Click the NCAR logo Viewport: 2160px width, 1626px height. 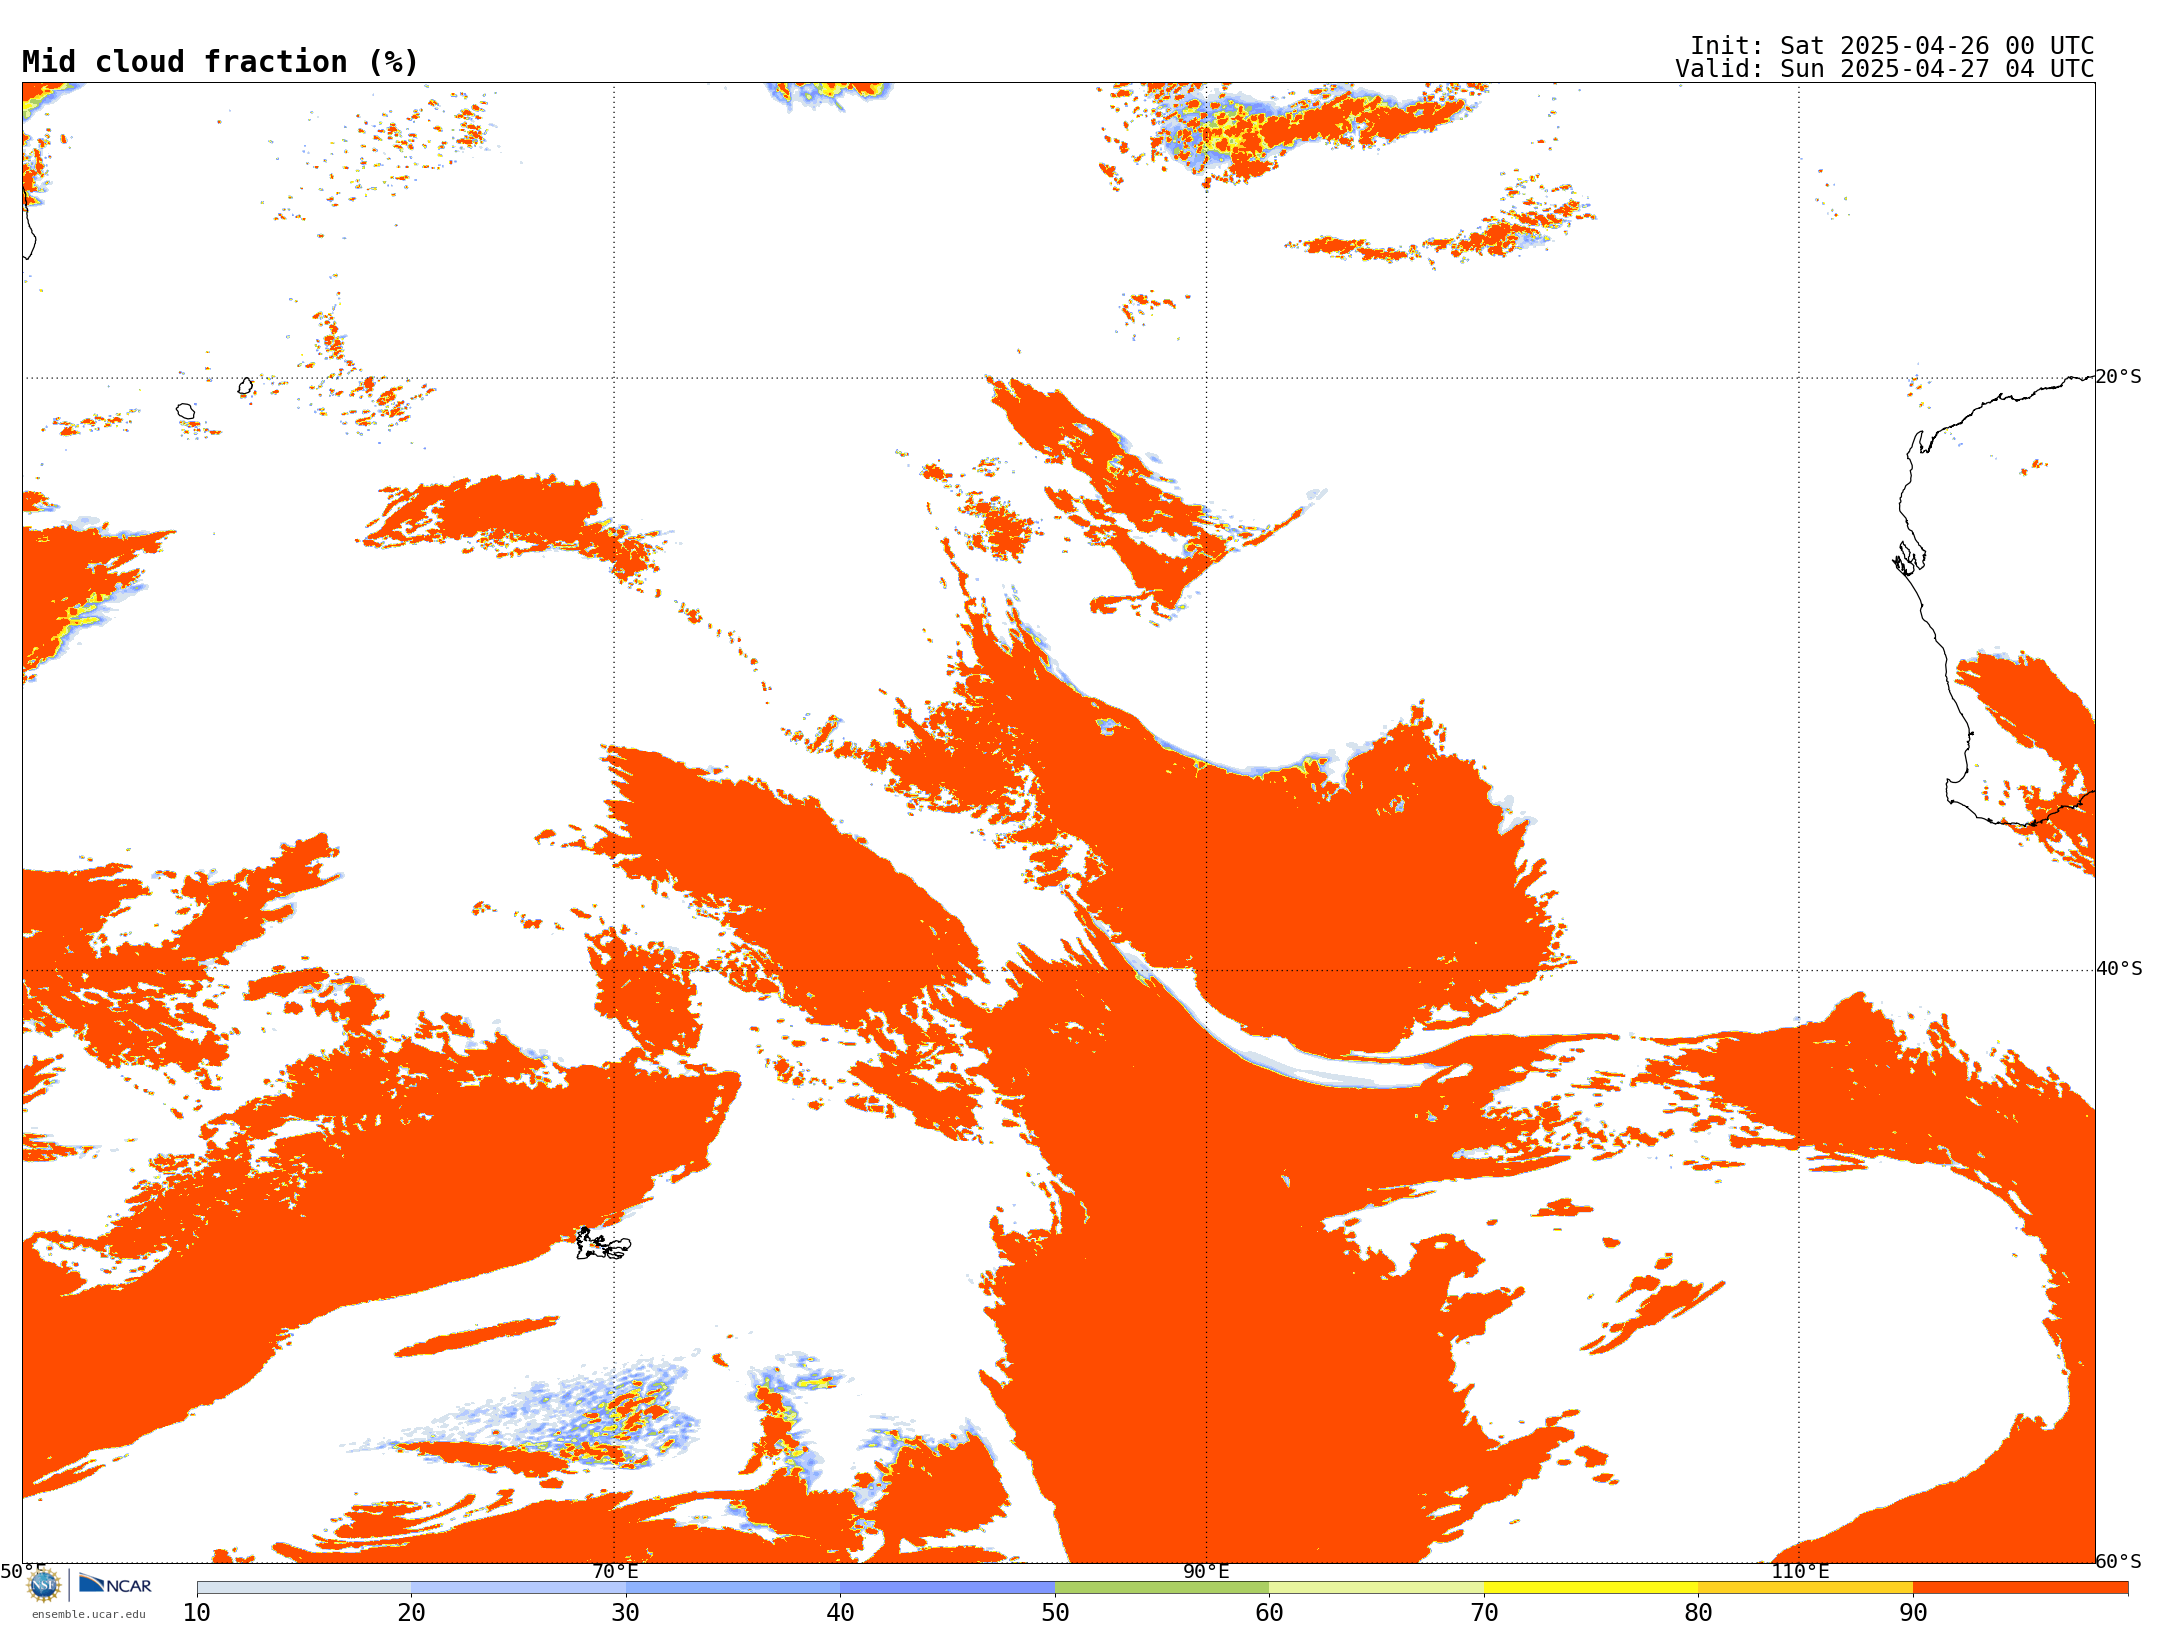coord(115,1584)
